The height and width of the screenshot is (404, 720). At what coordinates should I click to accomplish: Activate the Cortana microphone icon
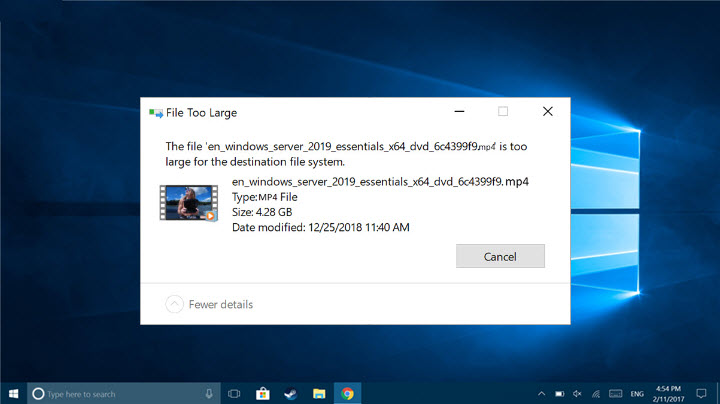click(209, 393)
